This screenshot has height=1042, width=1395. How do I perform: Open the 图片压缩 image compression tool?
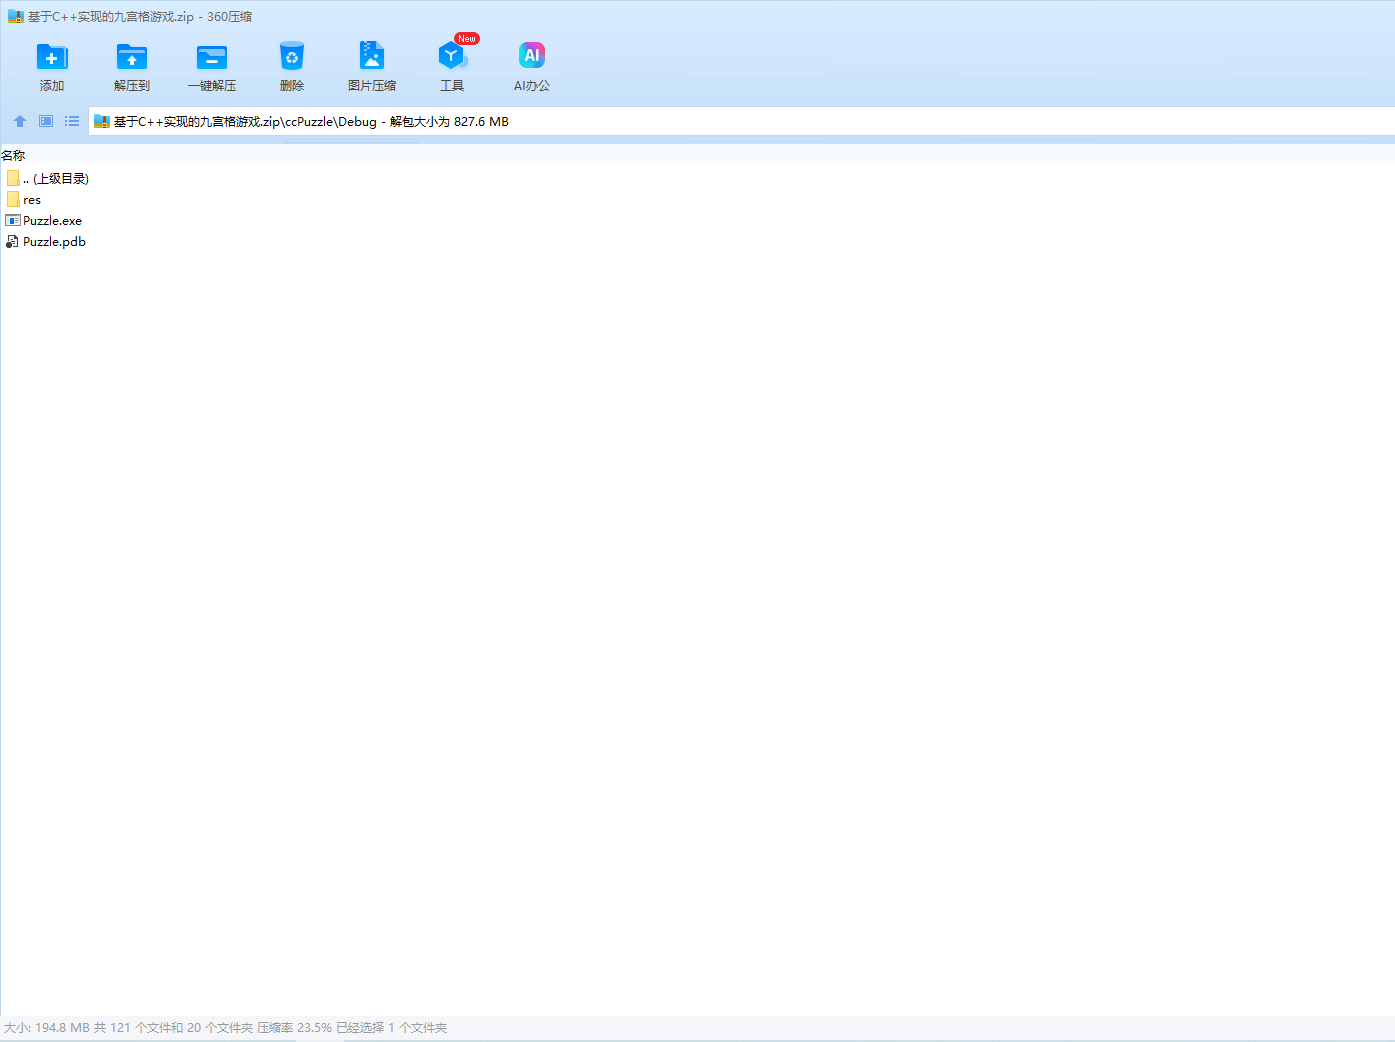click(x=372, y=56)
